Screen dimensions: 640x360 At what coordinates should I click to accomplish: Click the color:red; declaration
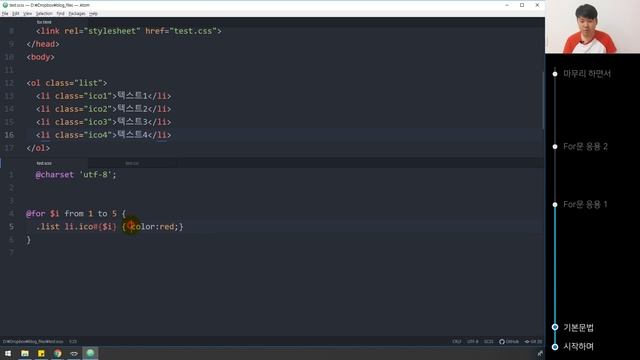[x=155, y=227]
